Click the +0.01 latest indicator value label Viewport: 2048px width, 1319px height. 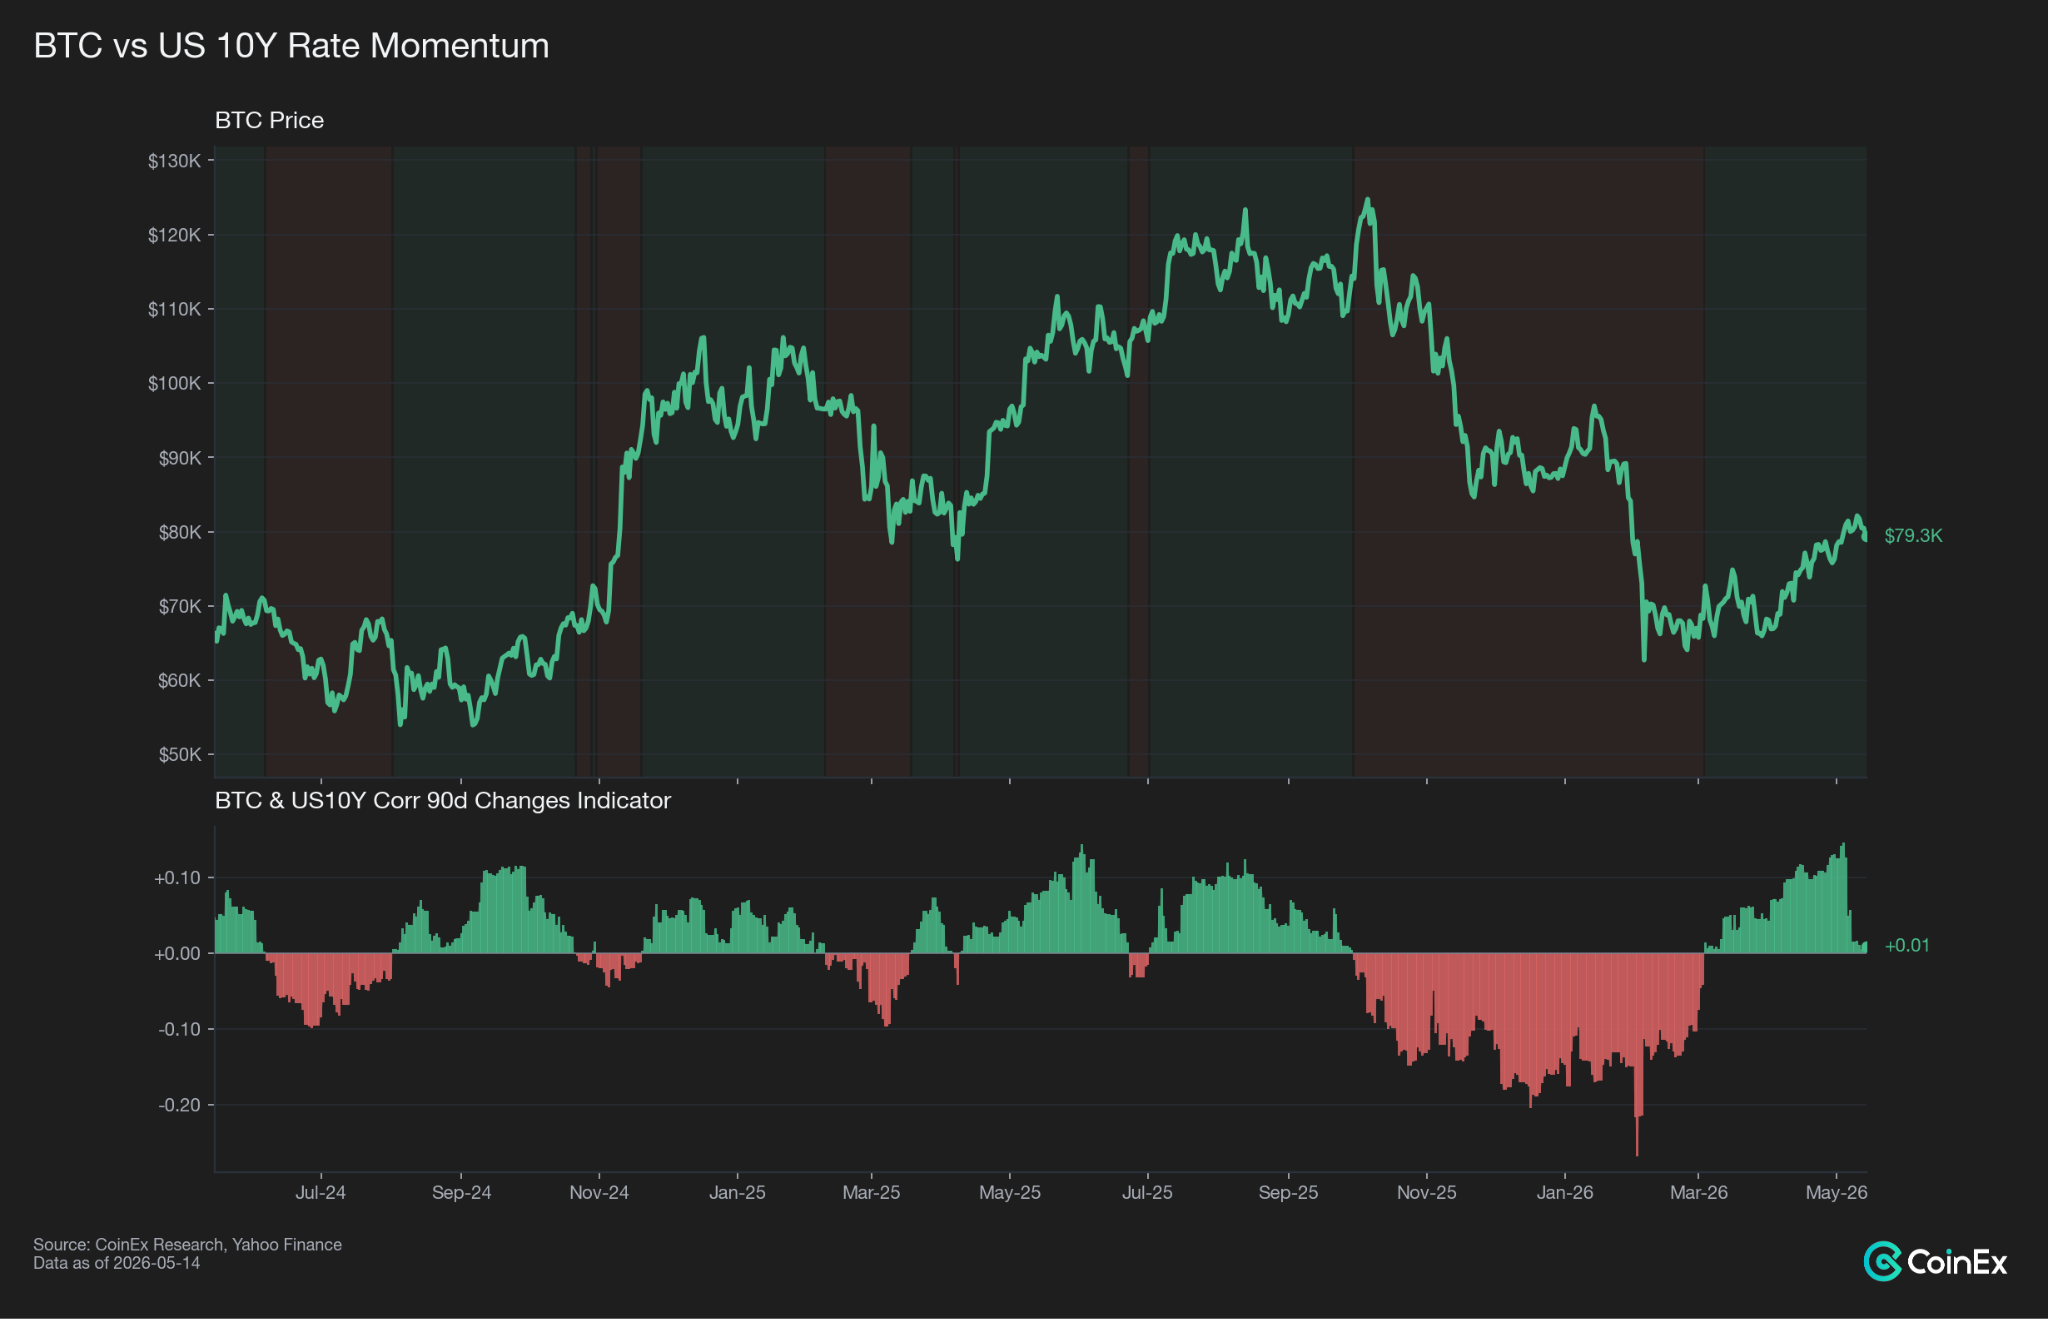coord(1907,945)
